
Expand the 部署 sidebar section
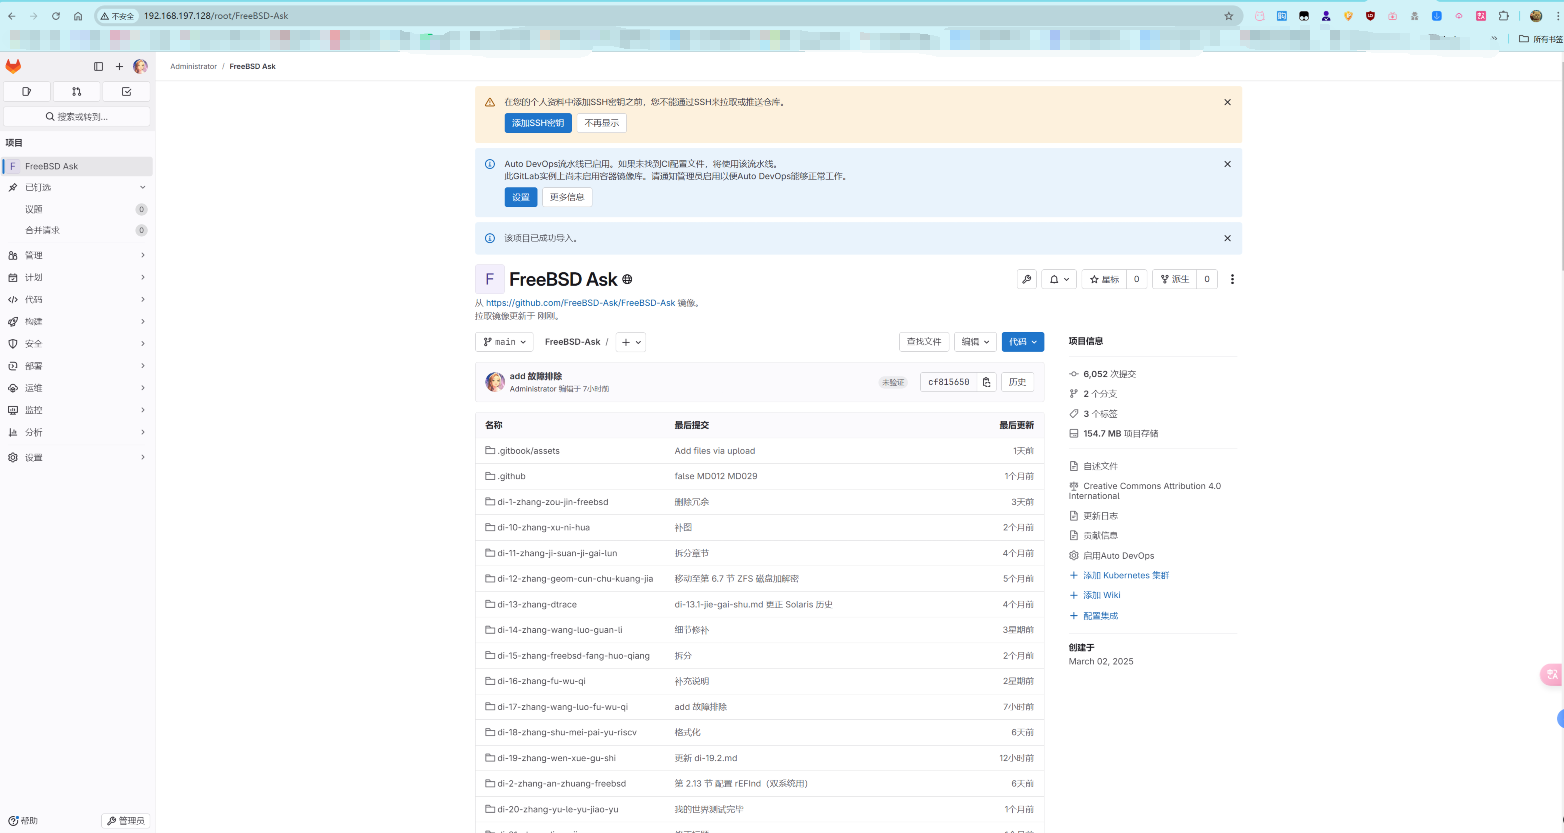(77, 366)
